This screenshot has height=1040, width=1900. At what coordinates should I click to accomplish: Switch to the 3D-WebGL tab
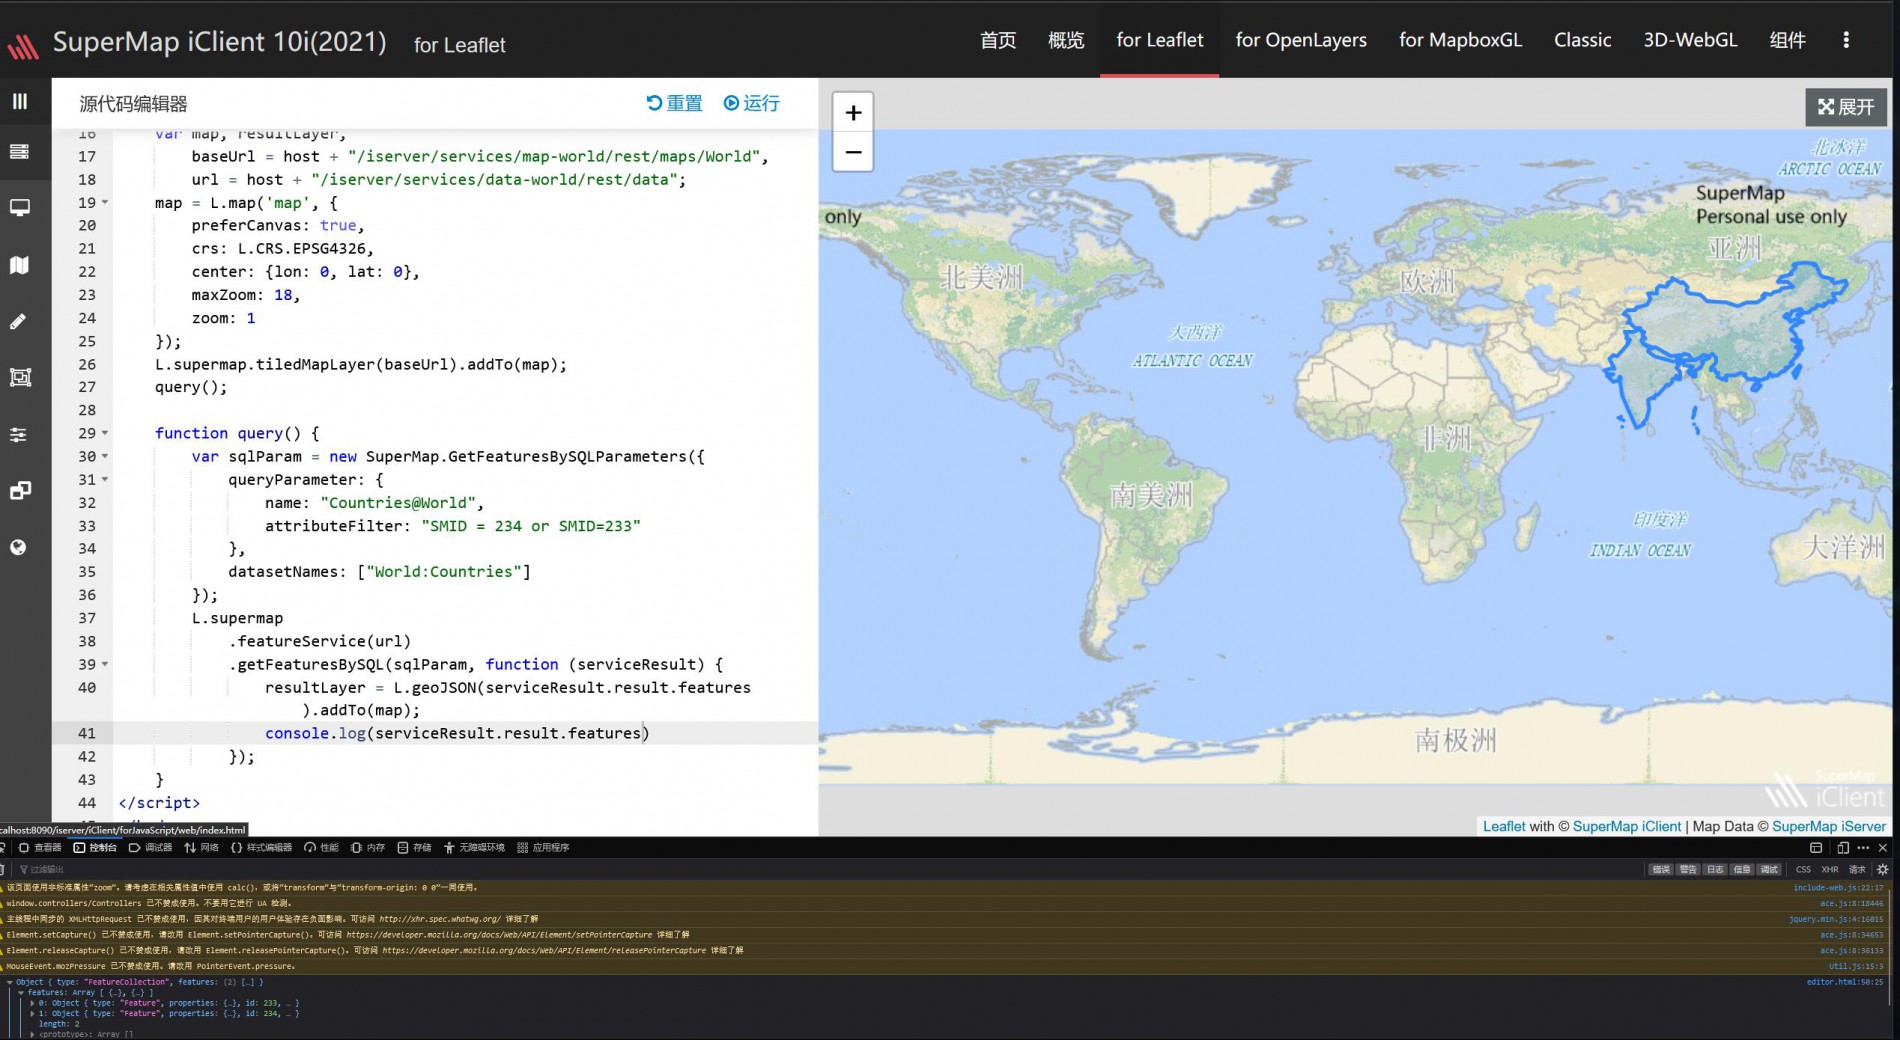1690,40
